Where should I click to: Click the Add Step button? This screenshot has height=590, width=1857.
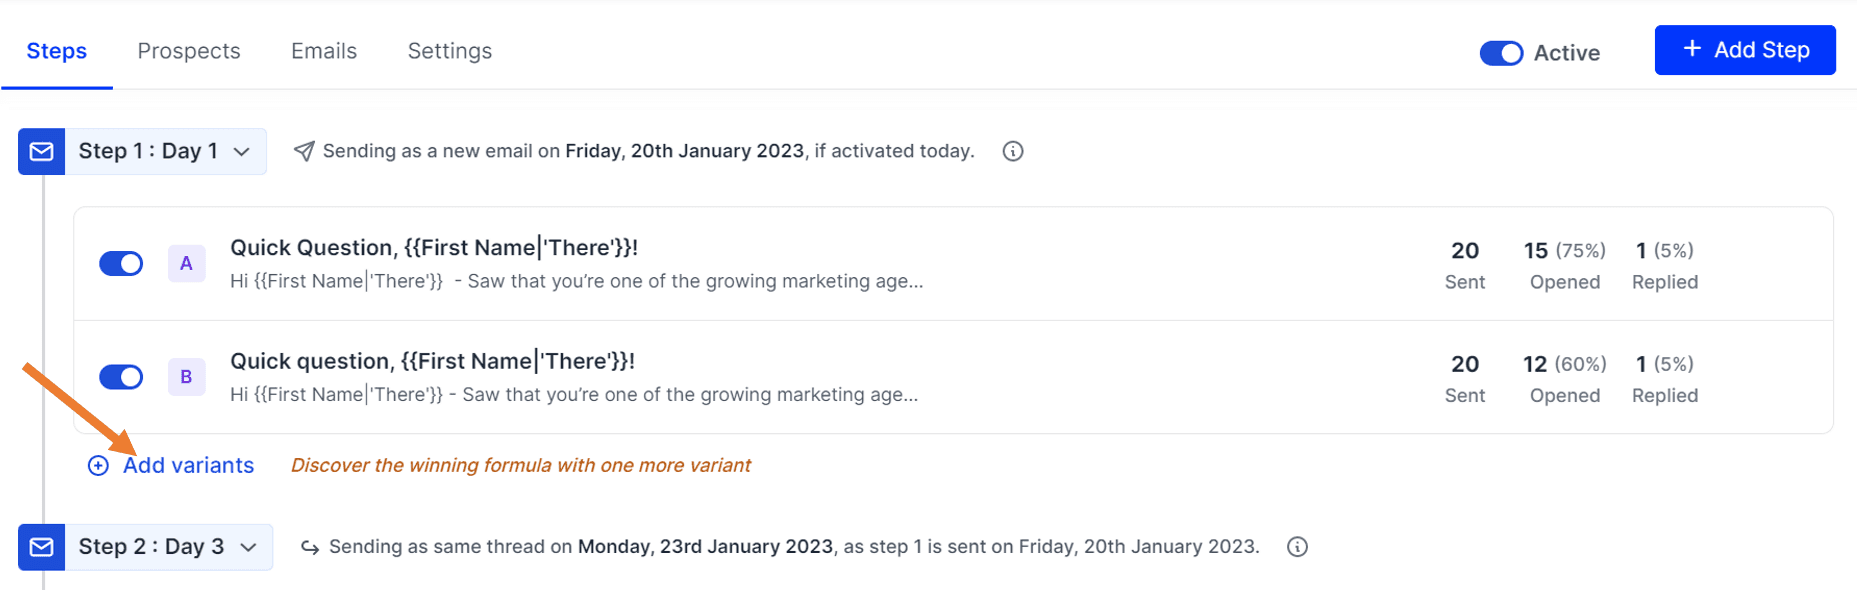click(x=1744, y=49)
